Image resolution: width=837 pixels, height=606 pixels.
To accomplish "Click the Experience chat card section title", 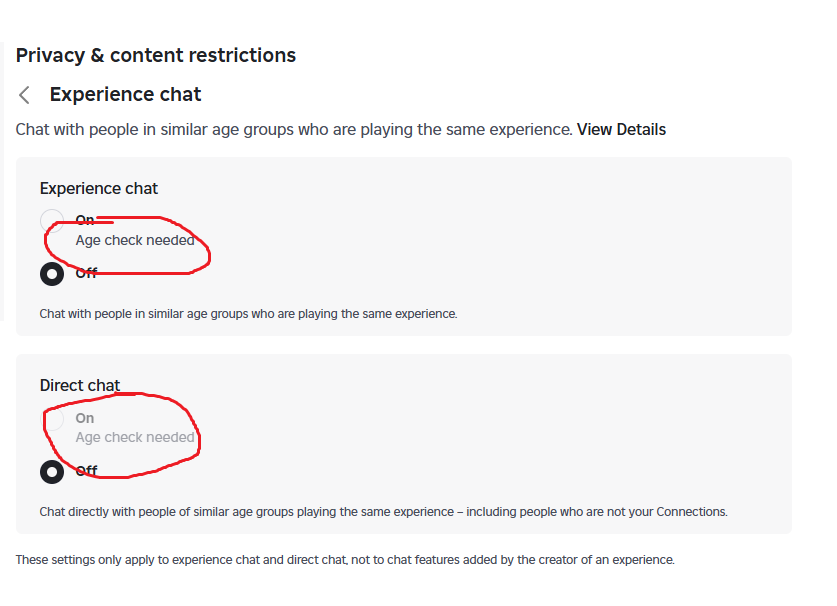I will pos(99,188).
